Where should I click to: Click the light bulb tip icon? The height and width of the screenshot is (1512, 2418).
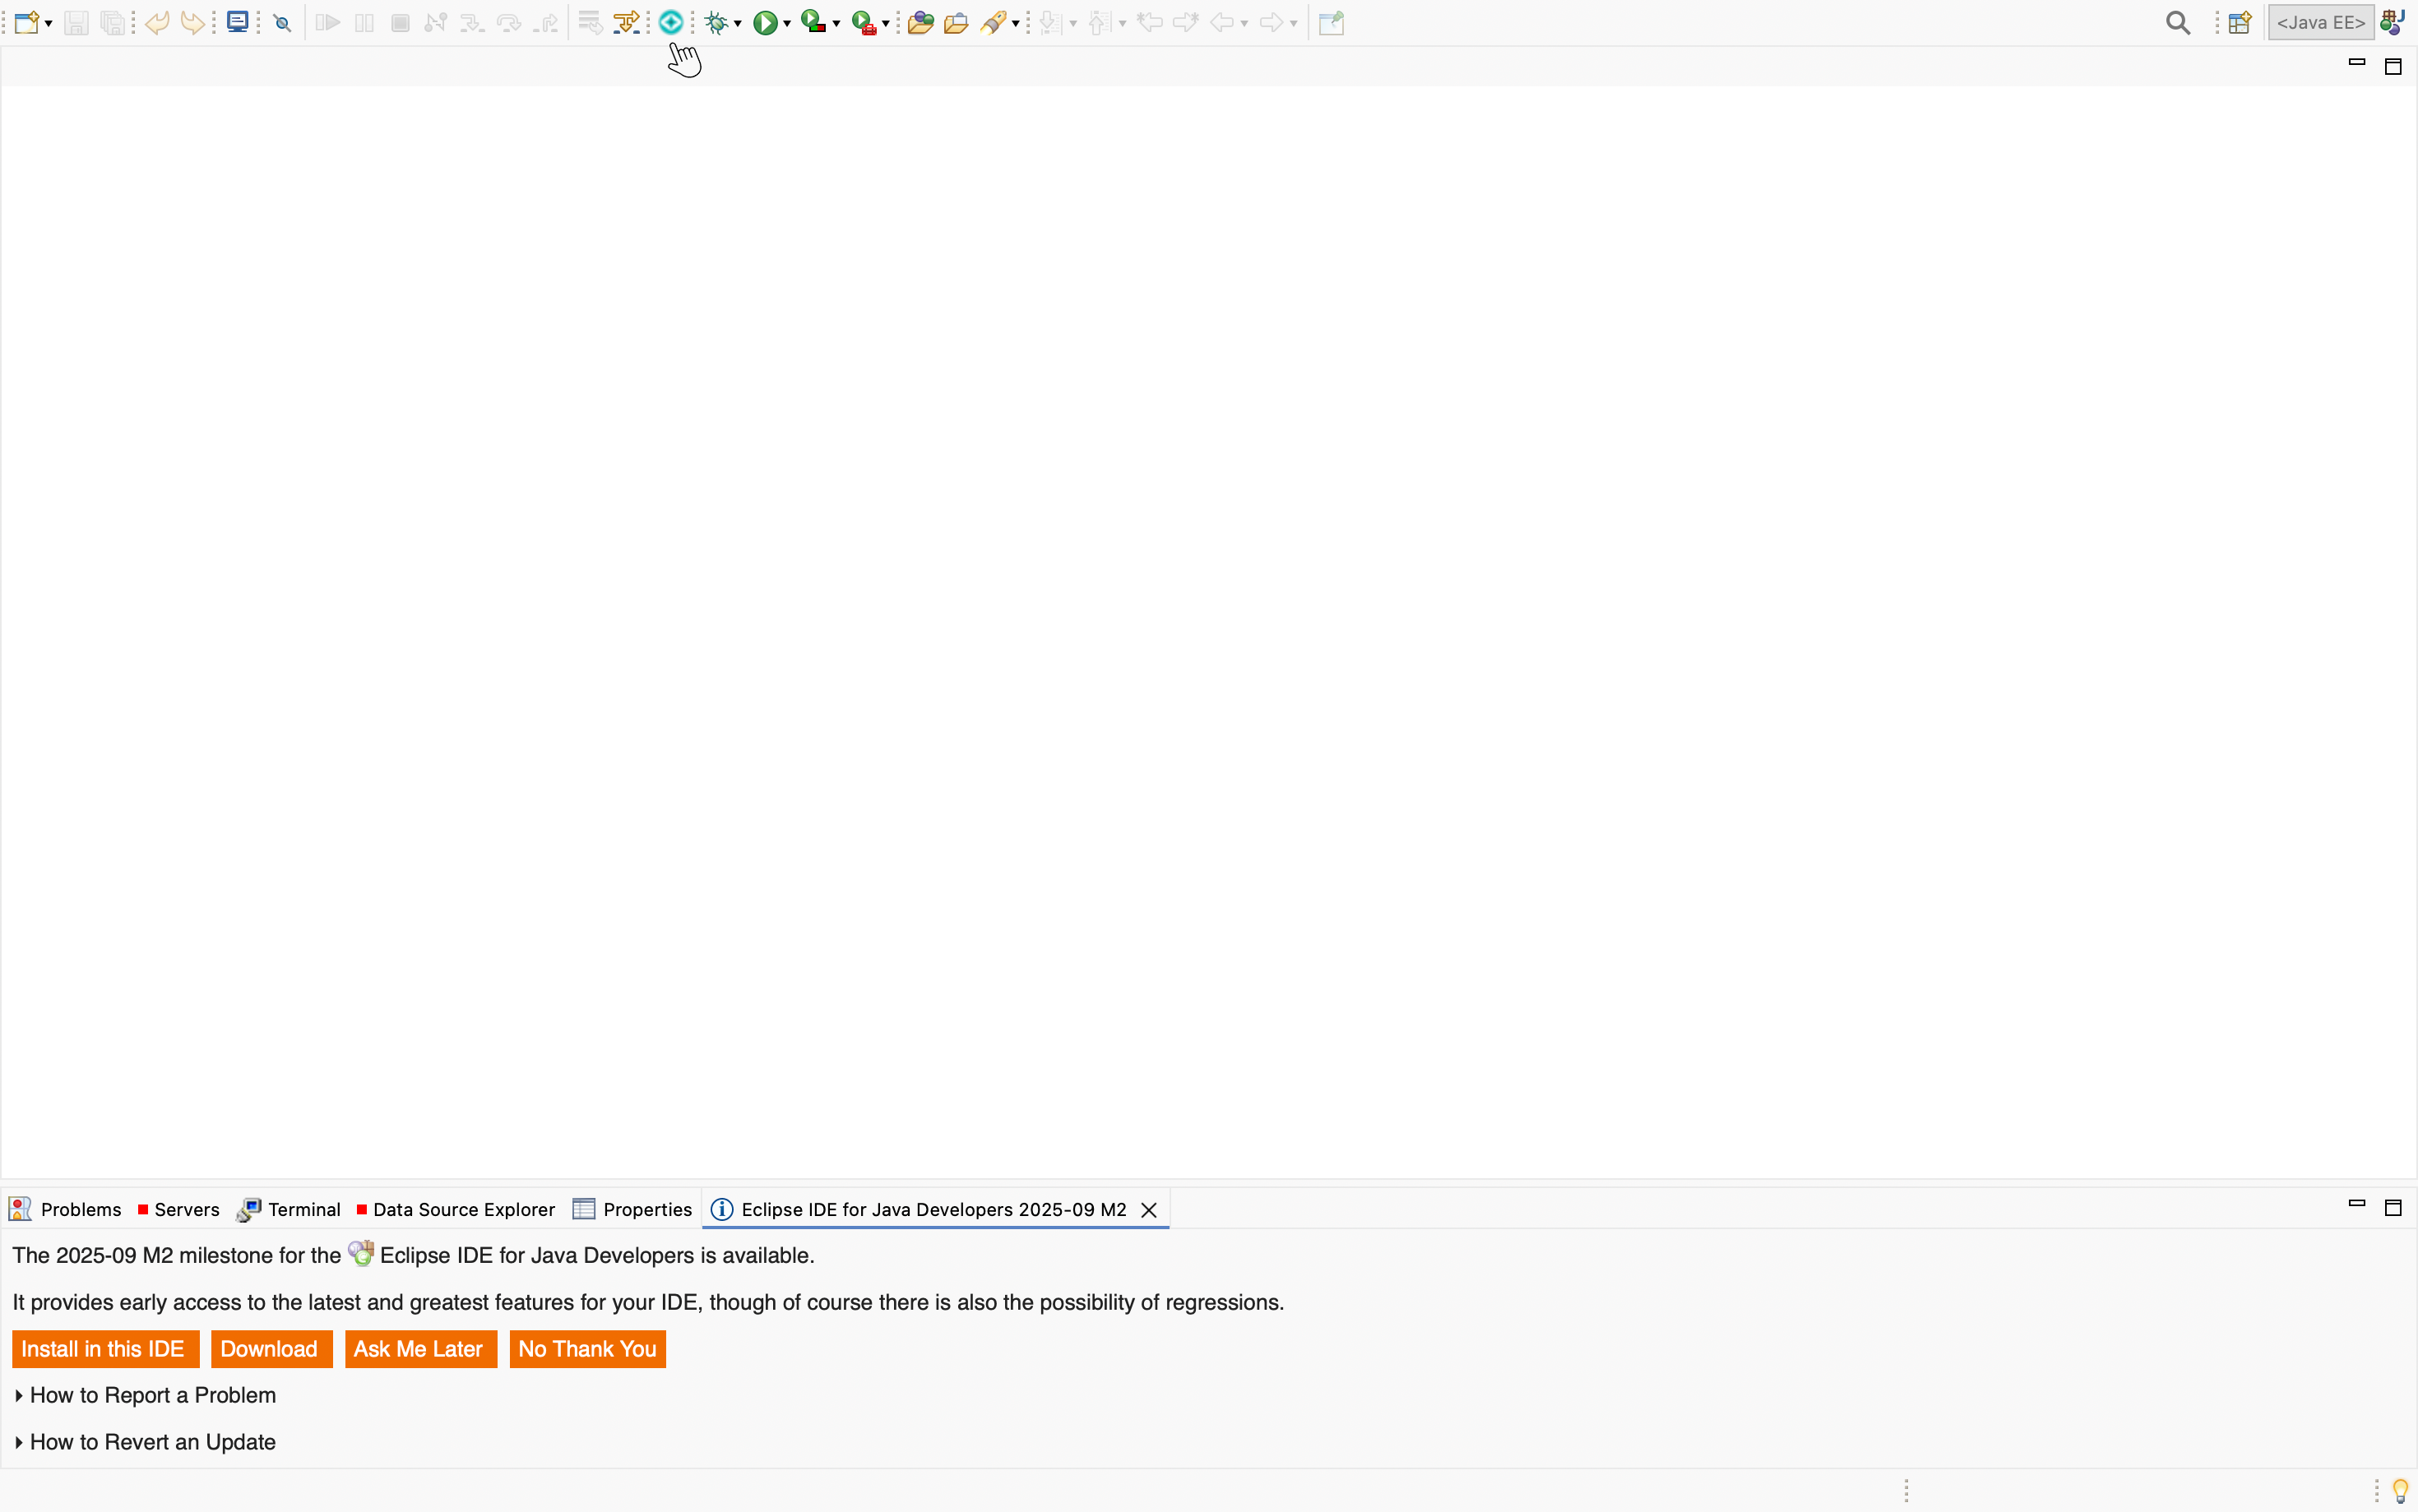[2400, 1491]
